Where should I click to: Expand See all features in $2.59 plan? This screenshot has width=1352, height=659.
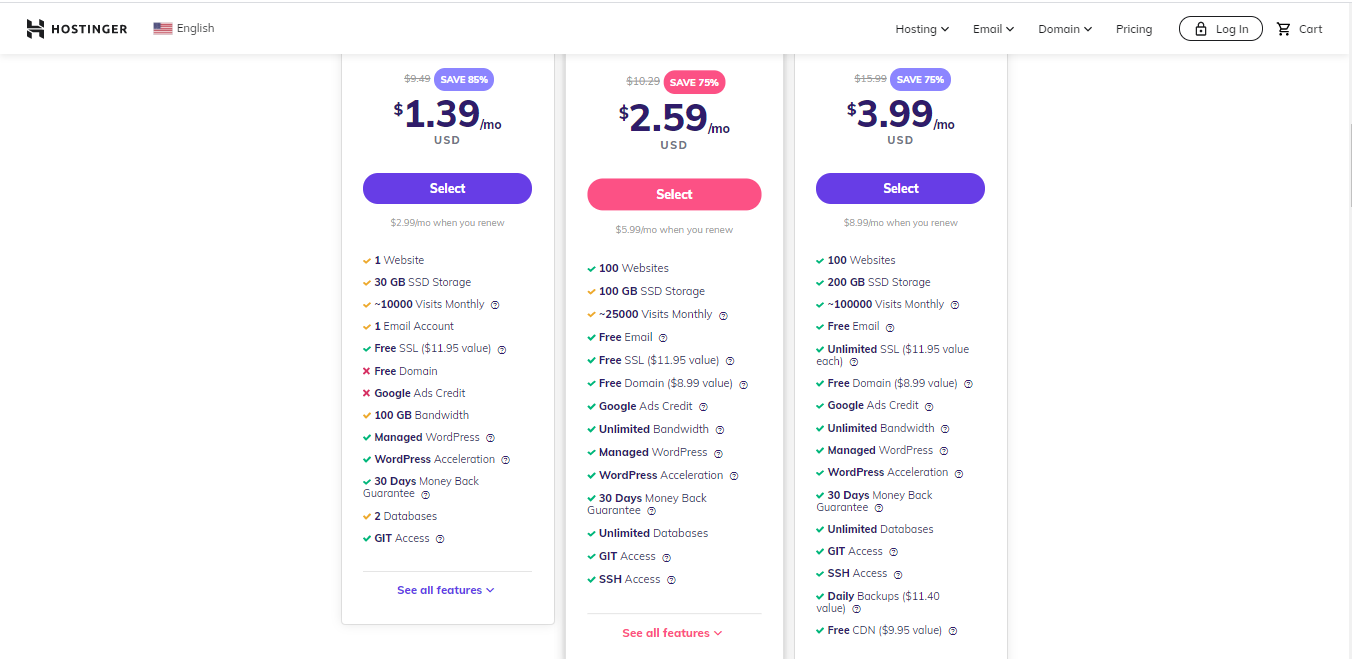click(672, 633)
